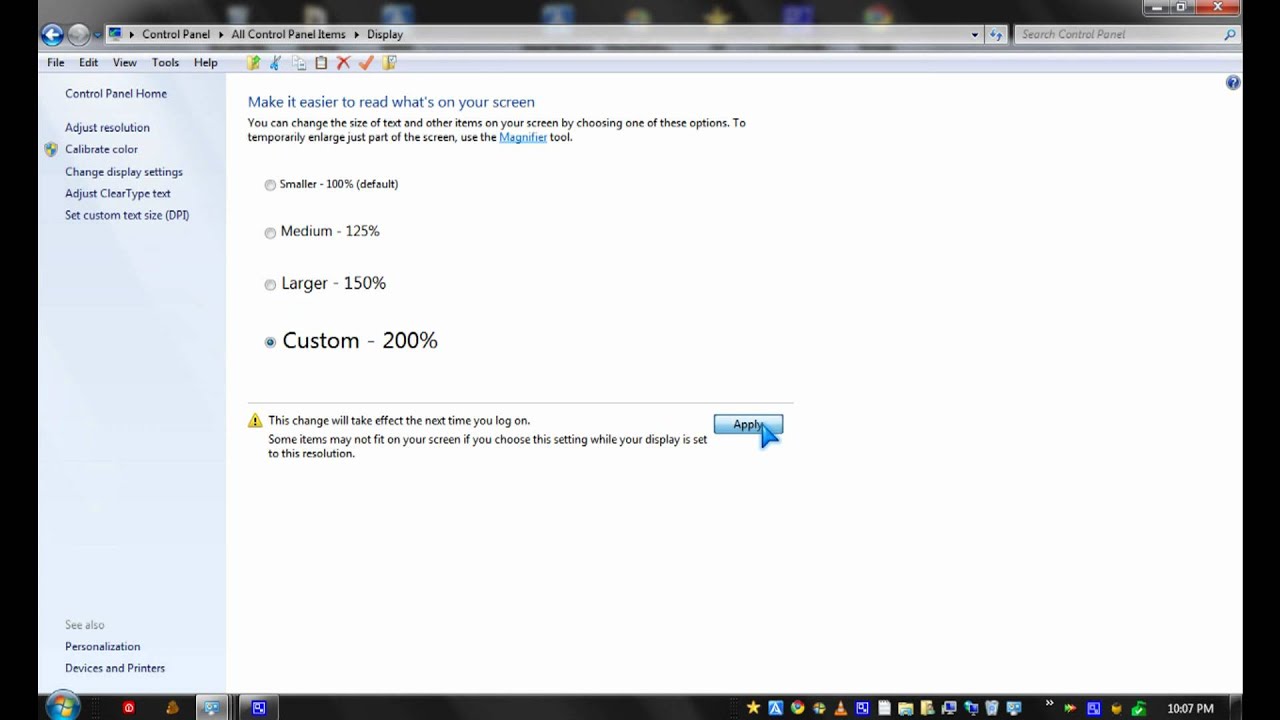Go to Control Panel Home

(116, 93)
